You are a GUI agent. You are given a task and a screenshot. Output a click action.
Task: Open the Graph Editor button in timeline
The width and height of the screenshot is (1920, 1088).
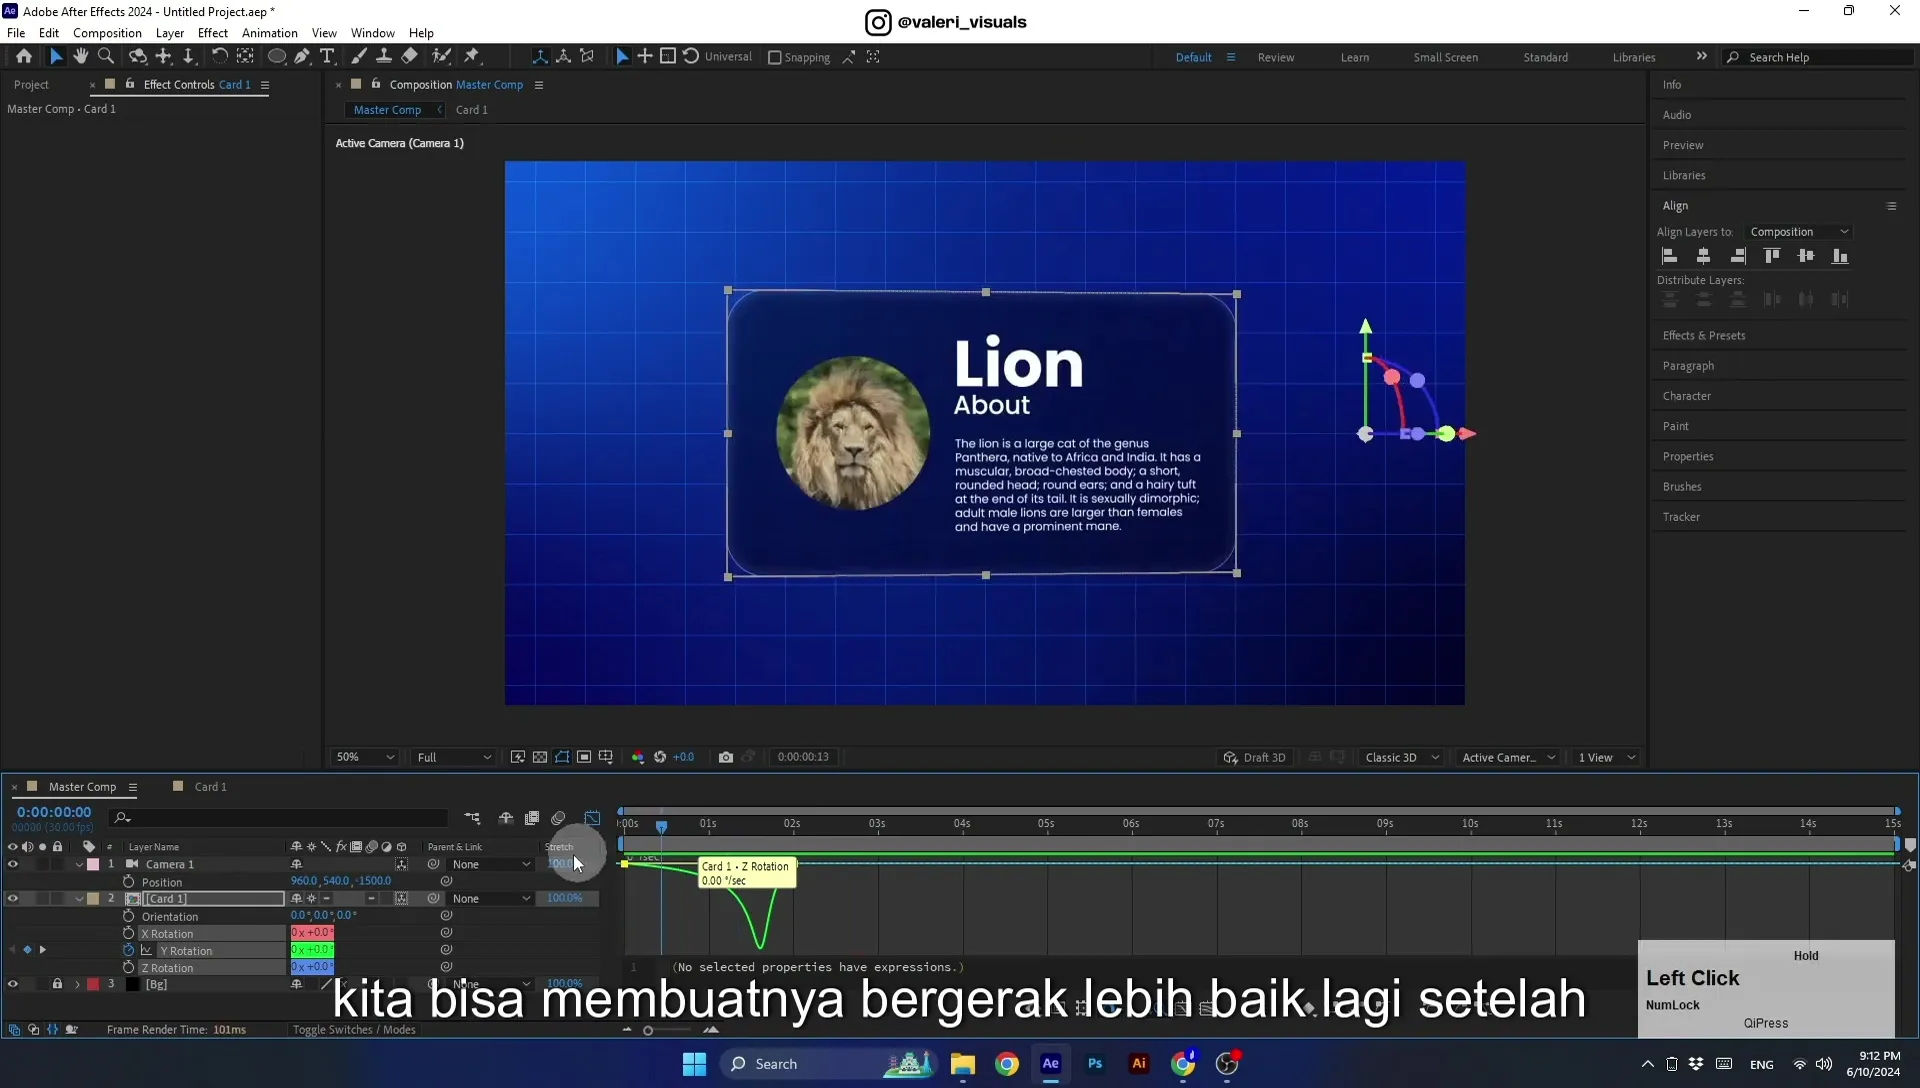tap(592, 818)
